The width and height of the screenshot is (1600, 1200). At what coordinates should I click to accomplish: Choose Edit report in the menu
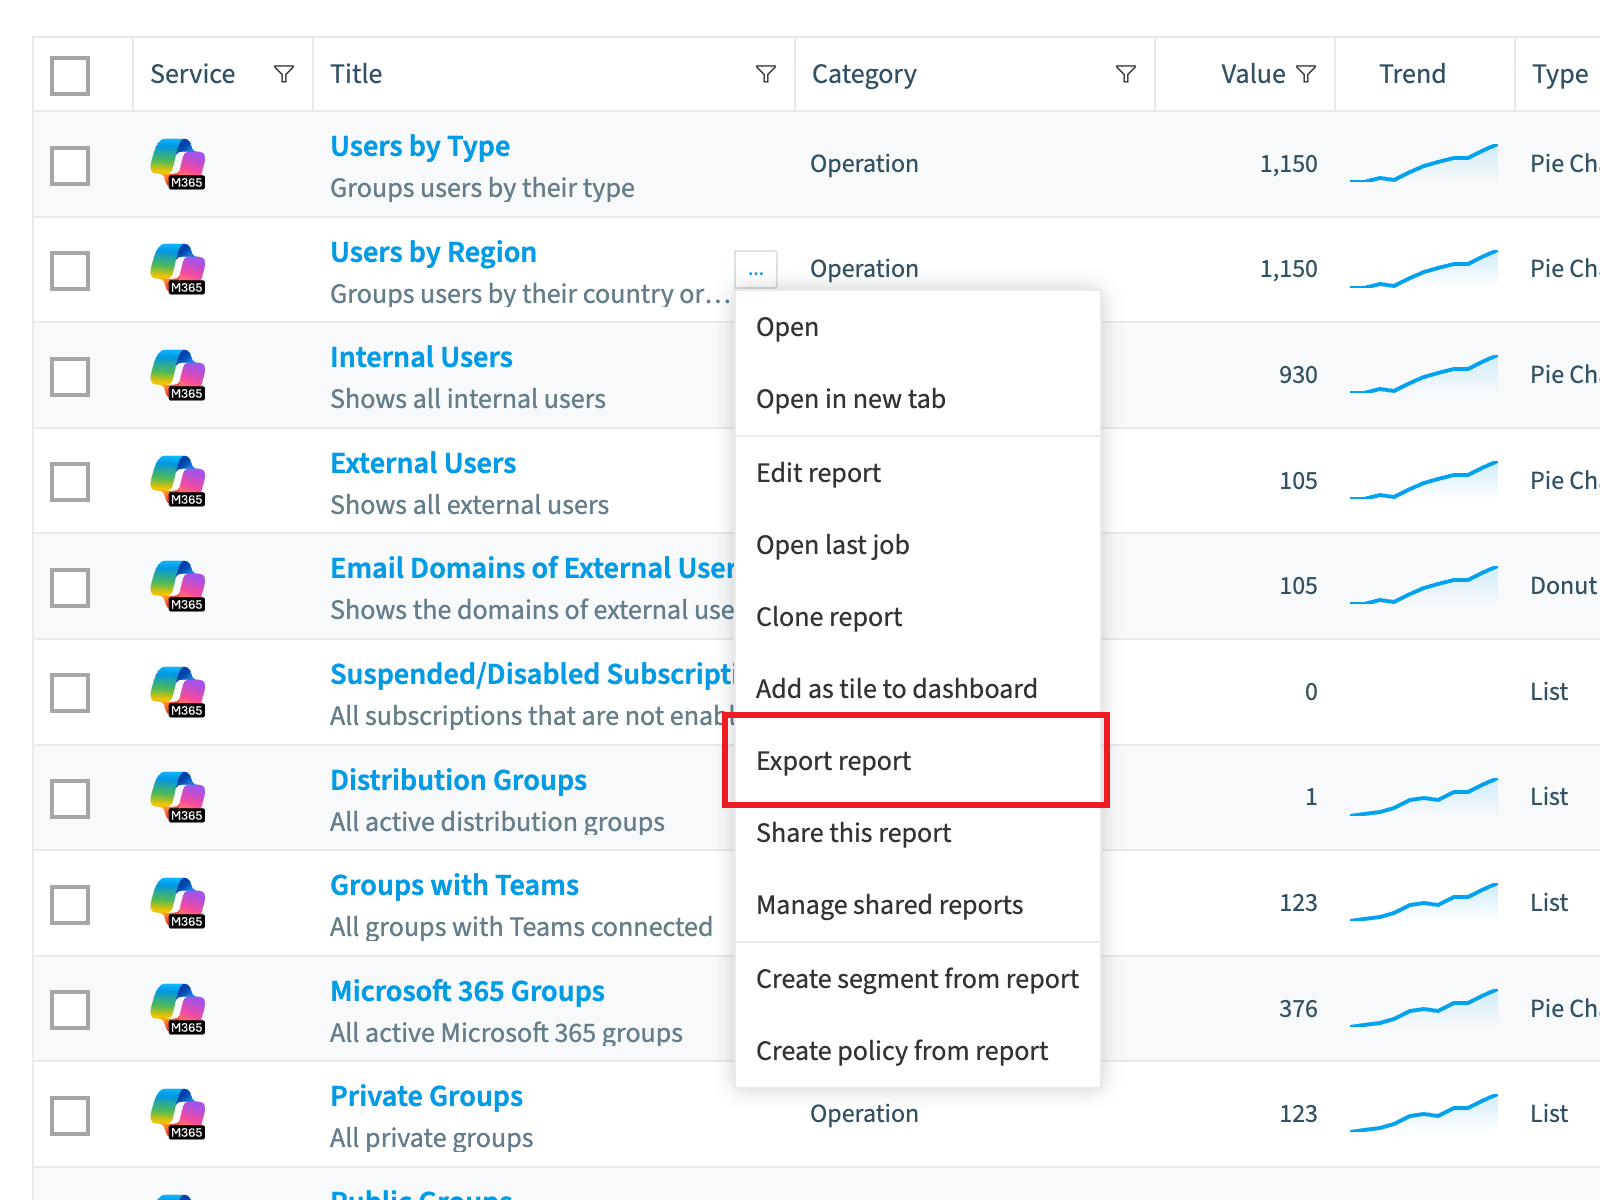point(918,473)
